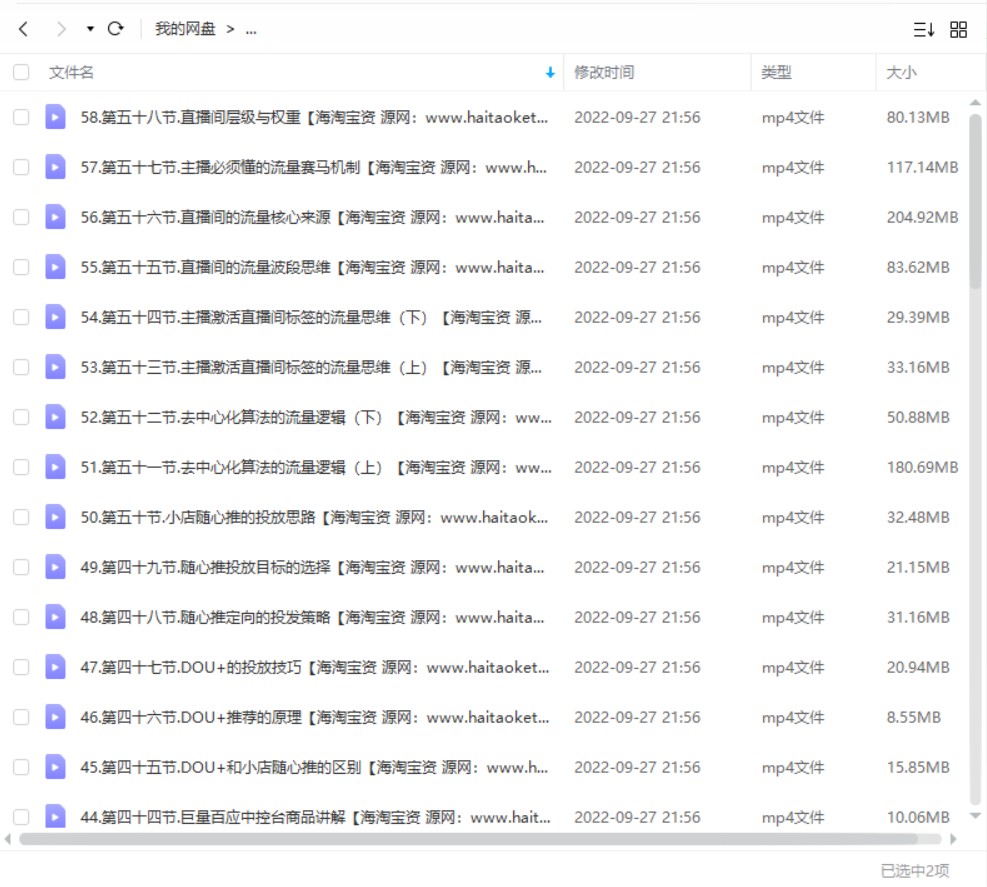Click video icon of 46.第四十六节 file
This screenshot has width=987, height=887.
[x=55, y=717]
